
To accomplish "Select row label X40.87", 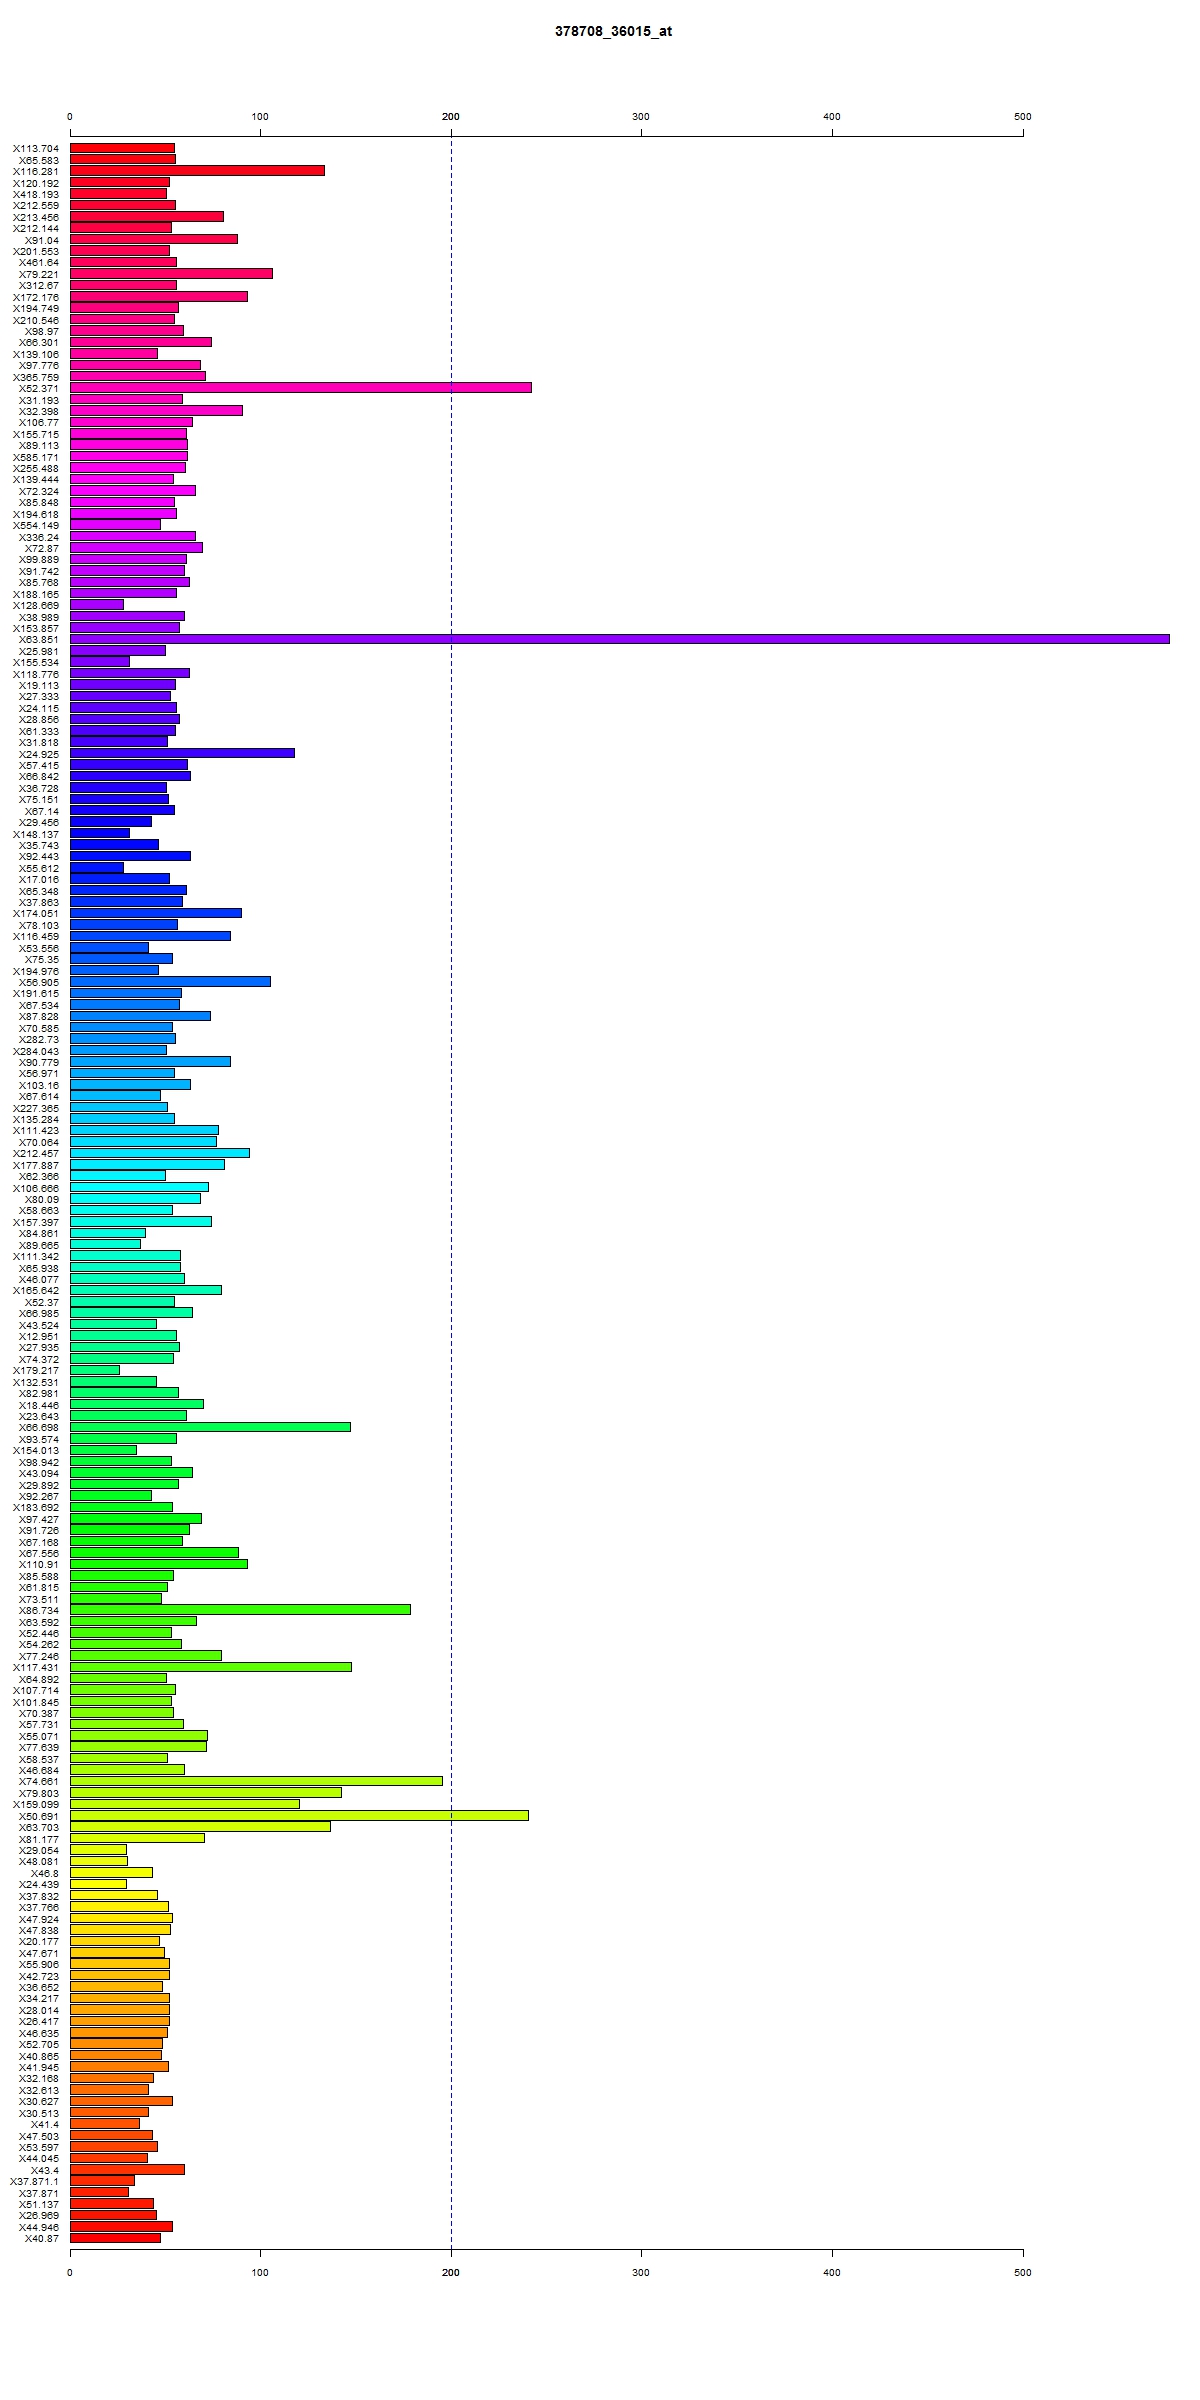I will 42,2239.
